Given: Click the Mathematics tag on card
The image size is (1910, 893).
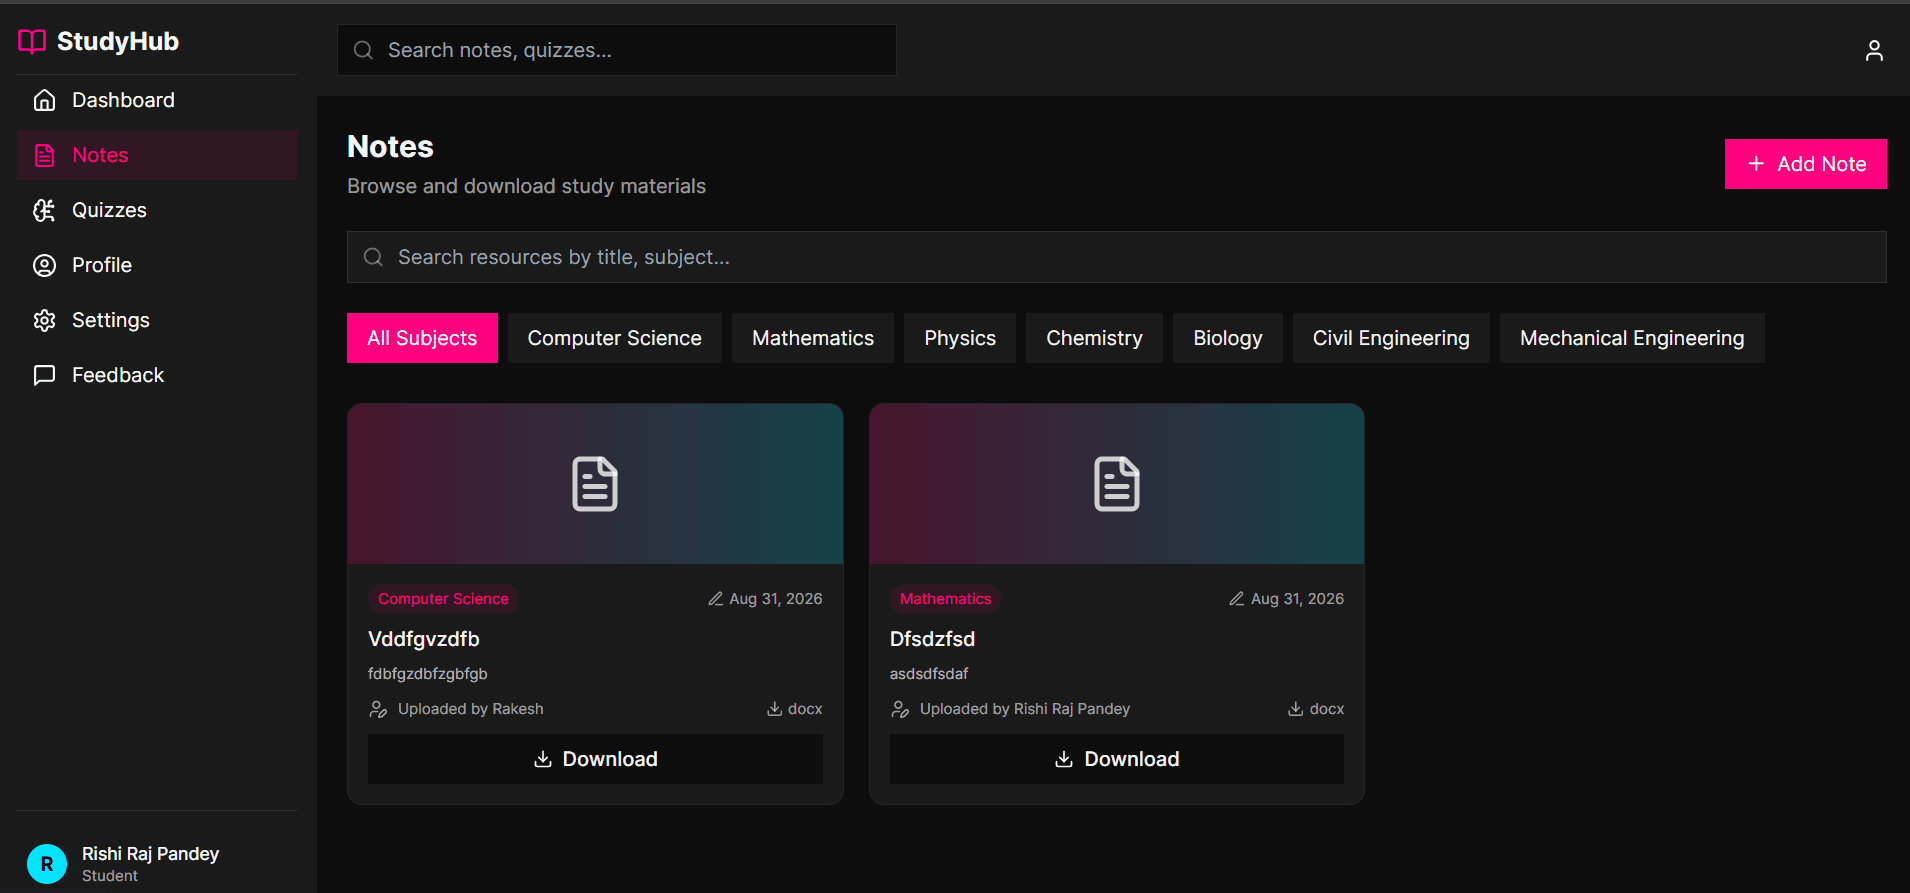Looking at the screenshot, I should tap(945, 598).
